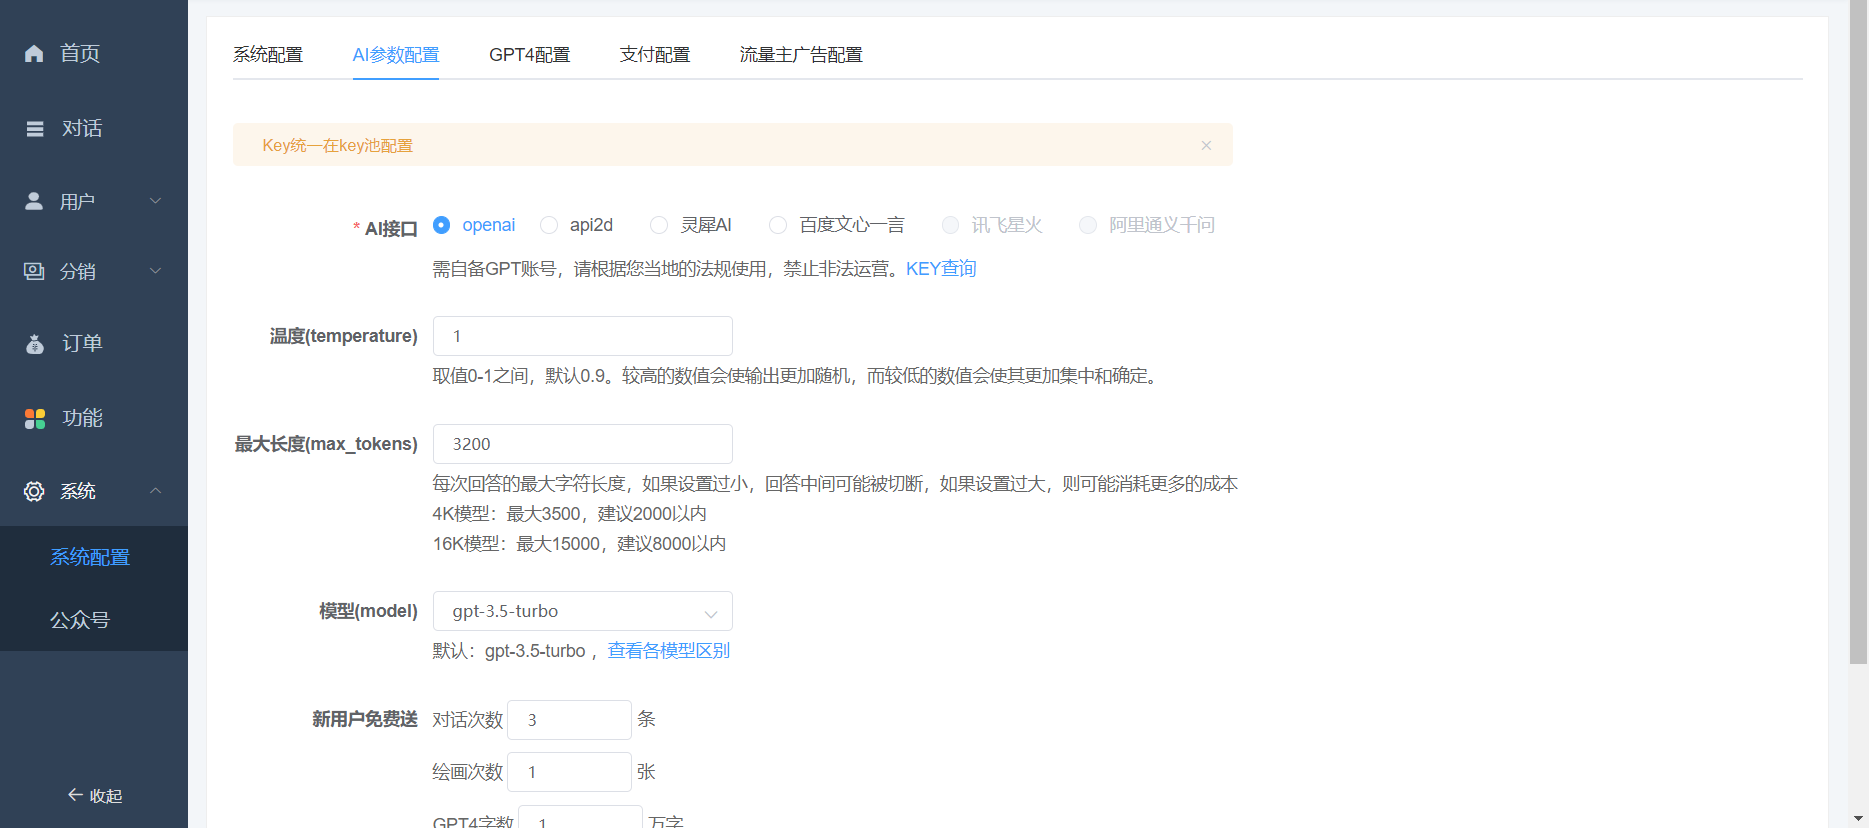Dismiss the Key统一在key池配置 alert
Screen dimensions: 1869x828
(1206, 145)
